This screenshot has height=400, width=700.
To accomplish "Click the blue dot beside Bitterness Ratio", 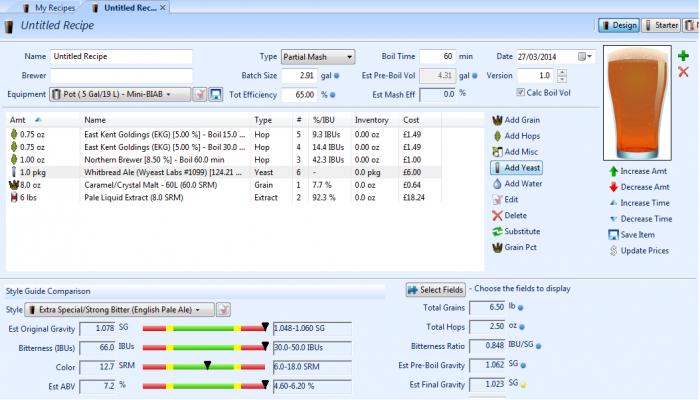I will [x=538, y=346].
